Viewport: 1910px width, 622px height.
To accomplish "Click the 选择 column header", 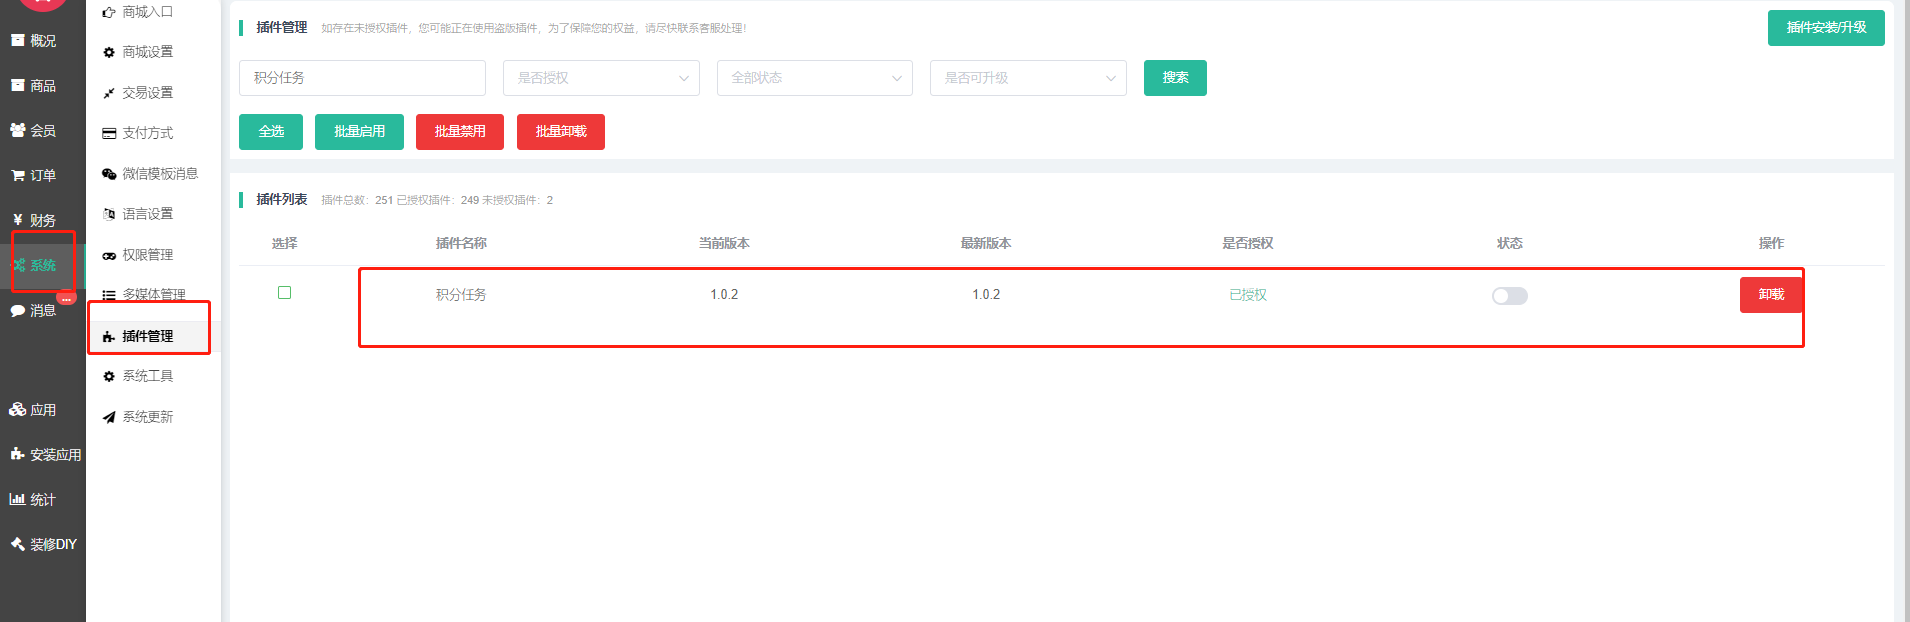I will 284,243.
